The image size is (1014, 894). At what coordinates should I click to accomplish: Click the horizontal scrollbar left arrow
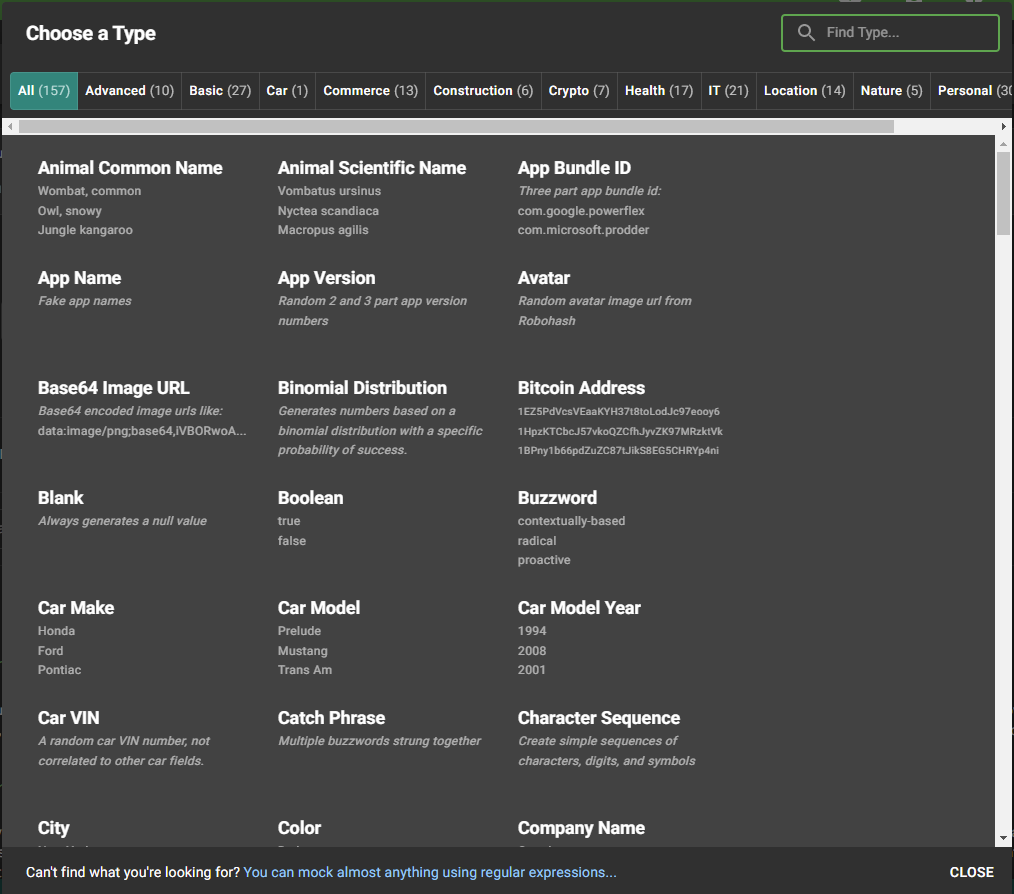10,127
